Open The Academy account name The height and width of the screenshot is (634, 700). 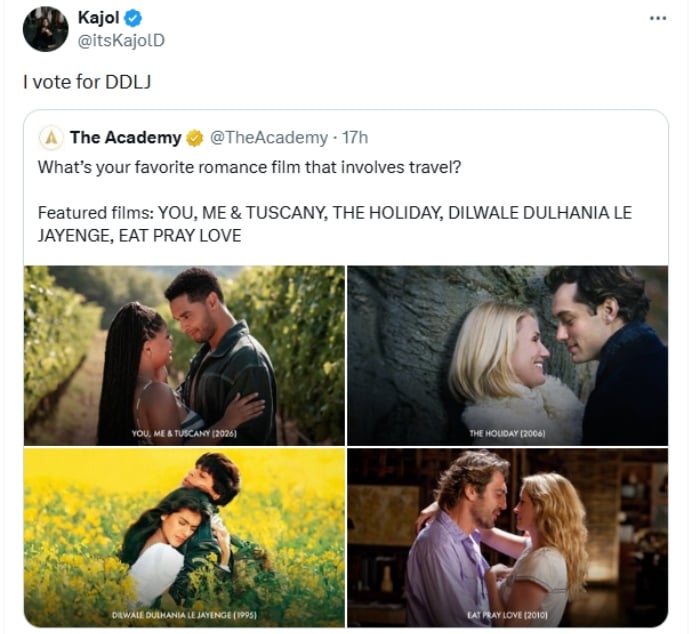[125, 138]
